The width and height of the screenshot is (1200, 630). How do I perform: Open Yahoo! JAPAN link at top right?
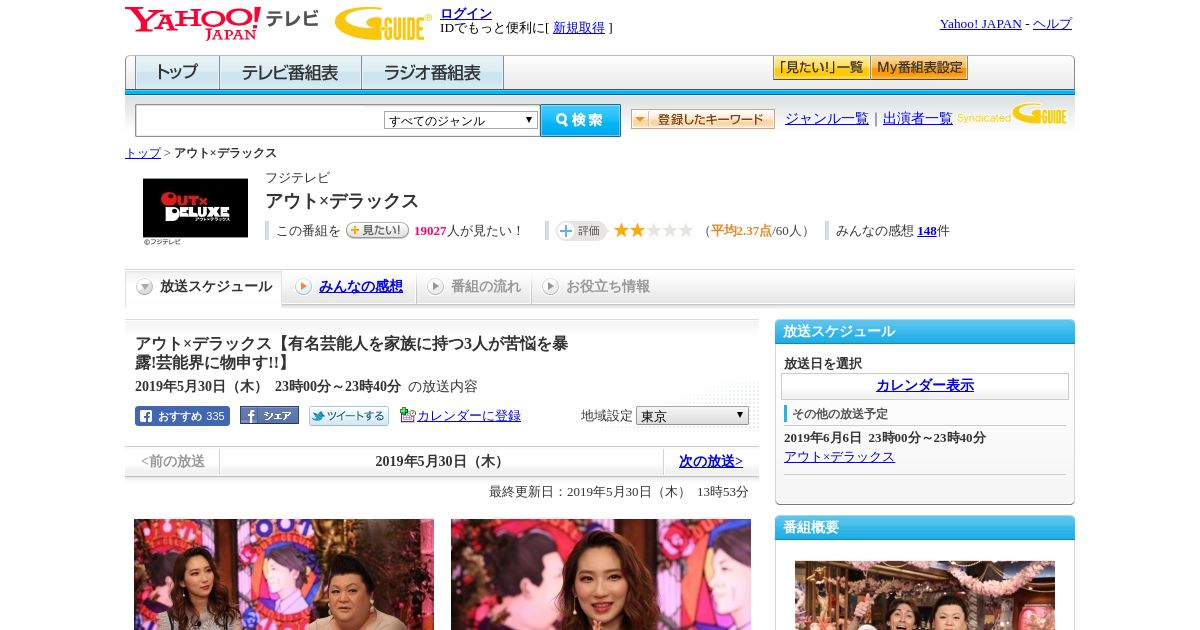click(x=981, y=24)
